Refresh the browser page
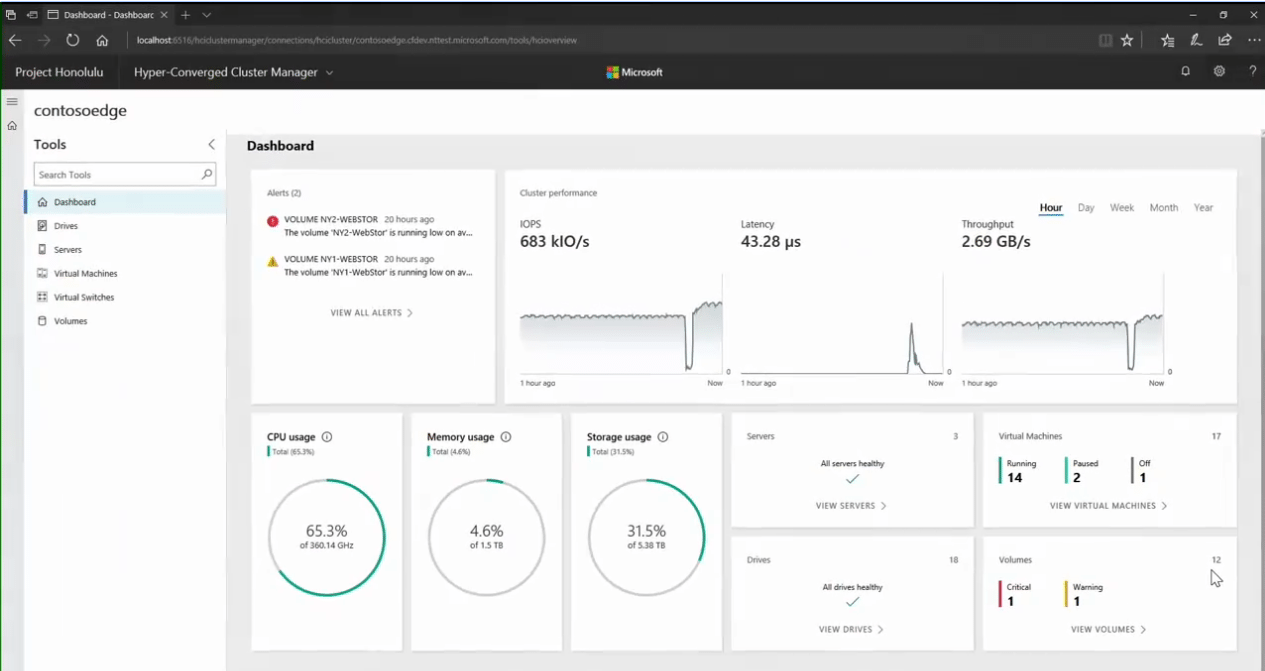1265x671 pixels. (x=73, y=41)
